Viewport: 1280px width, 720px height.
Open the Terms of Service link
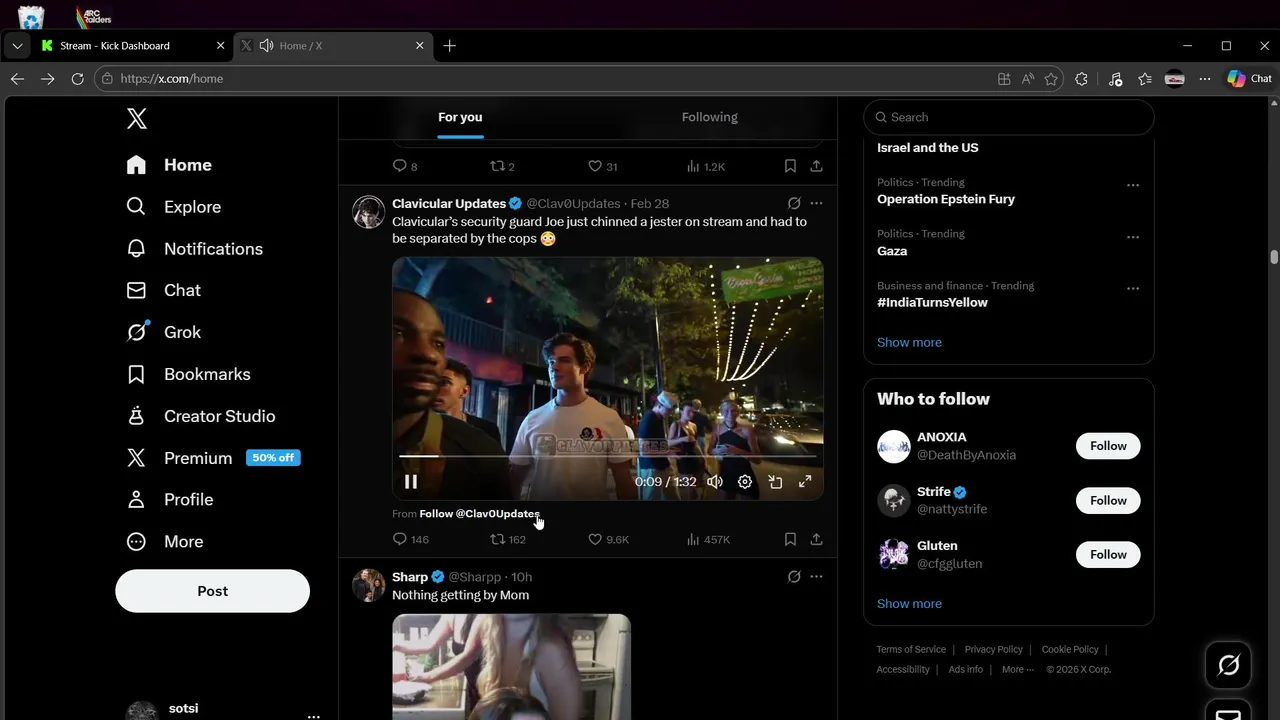pyautogui.click(x=911, y=649)
